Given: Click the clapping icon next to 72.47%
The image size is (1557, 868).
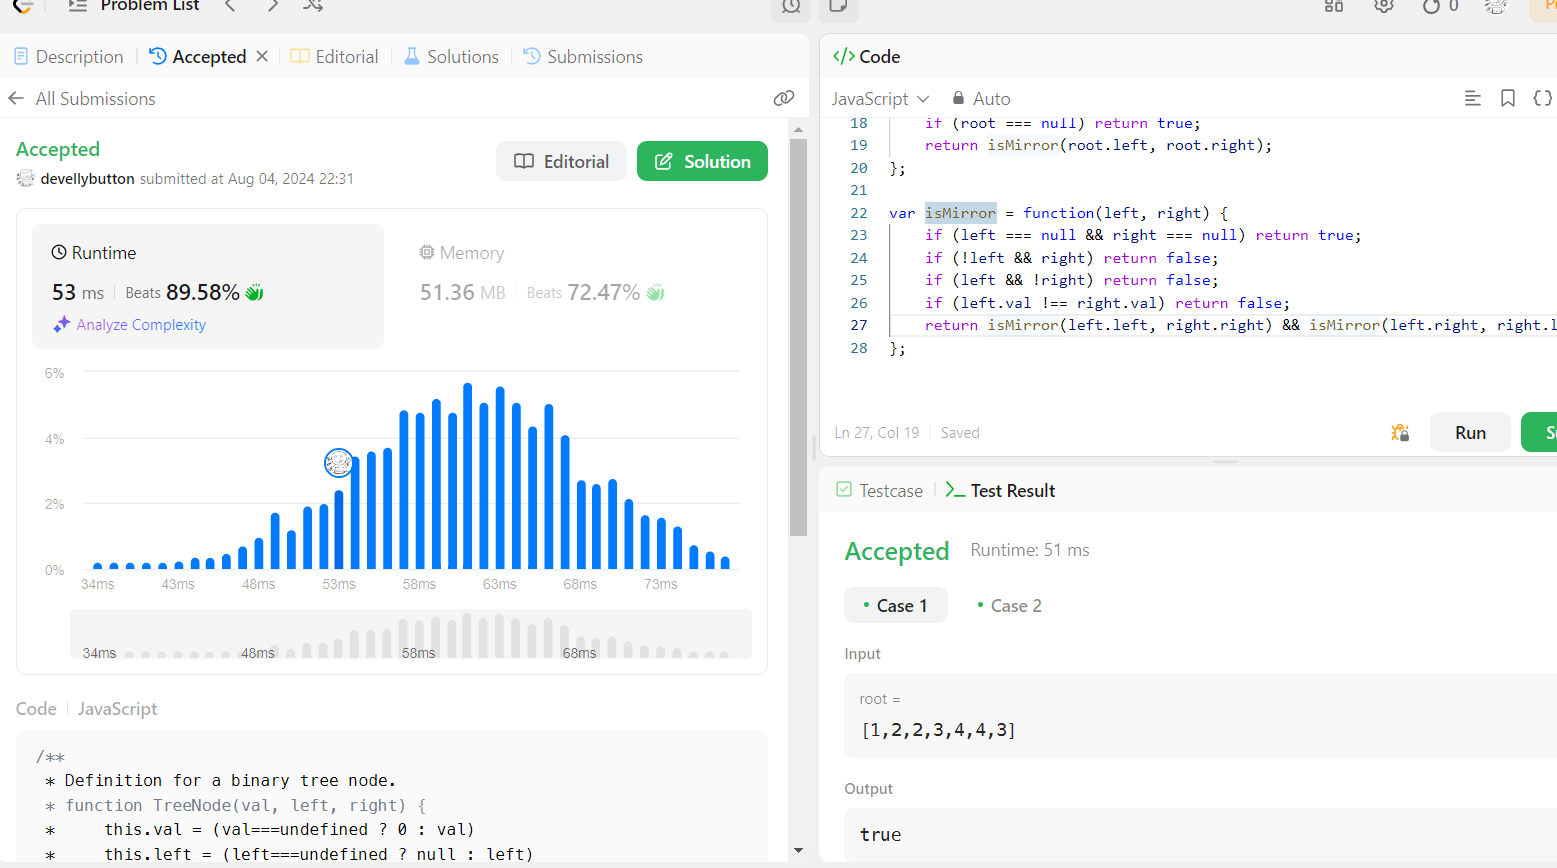Looking at the screenshot, I should (655, 292).
